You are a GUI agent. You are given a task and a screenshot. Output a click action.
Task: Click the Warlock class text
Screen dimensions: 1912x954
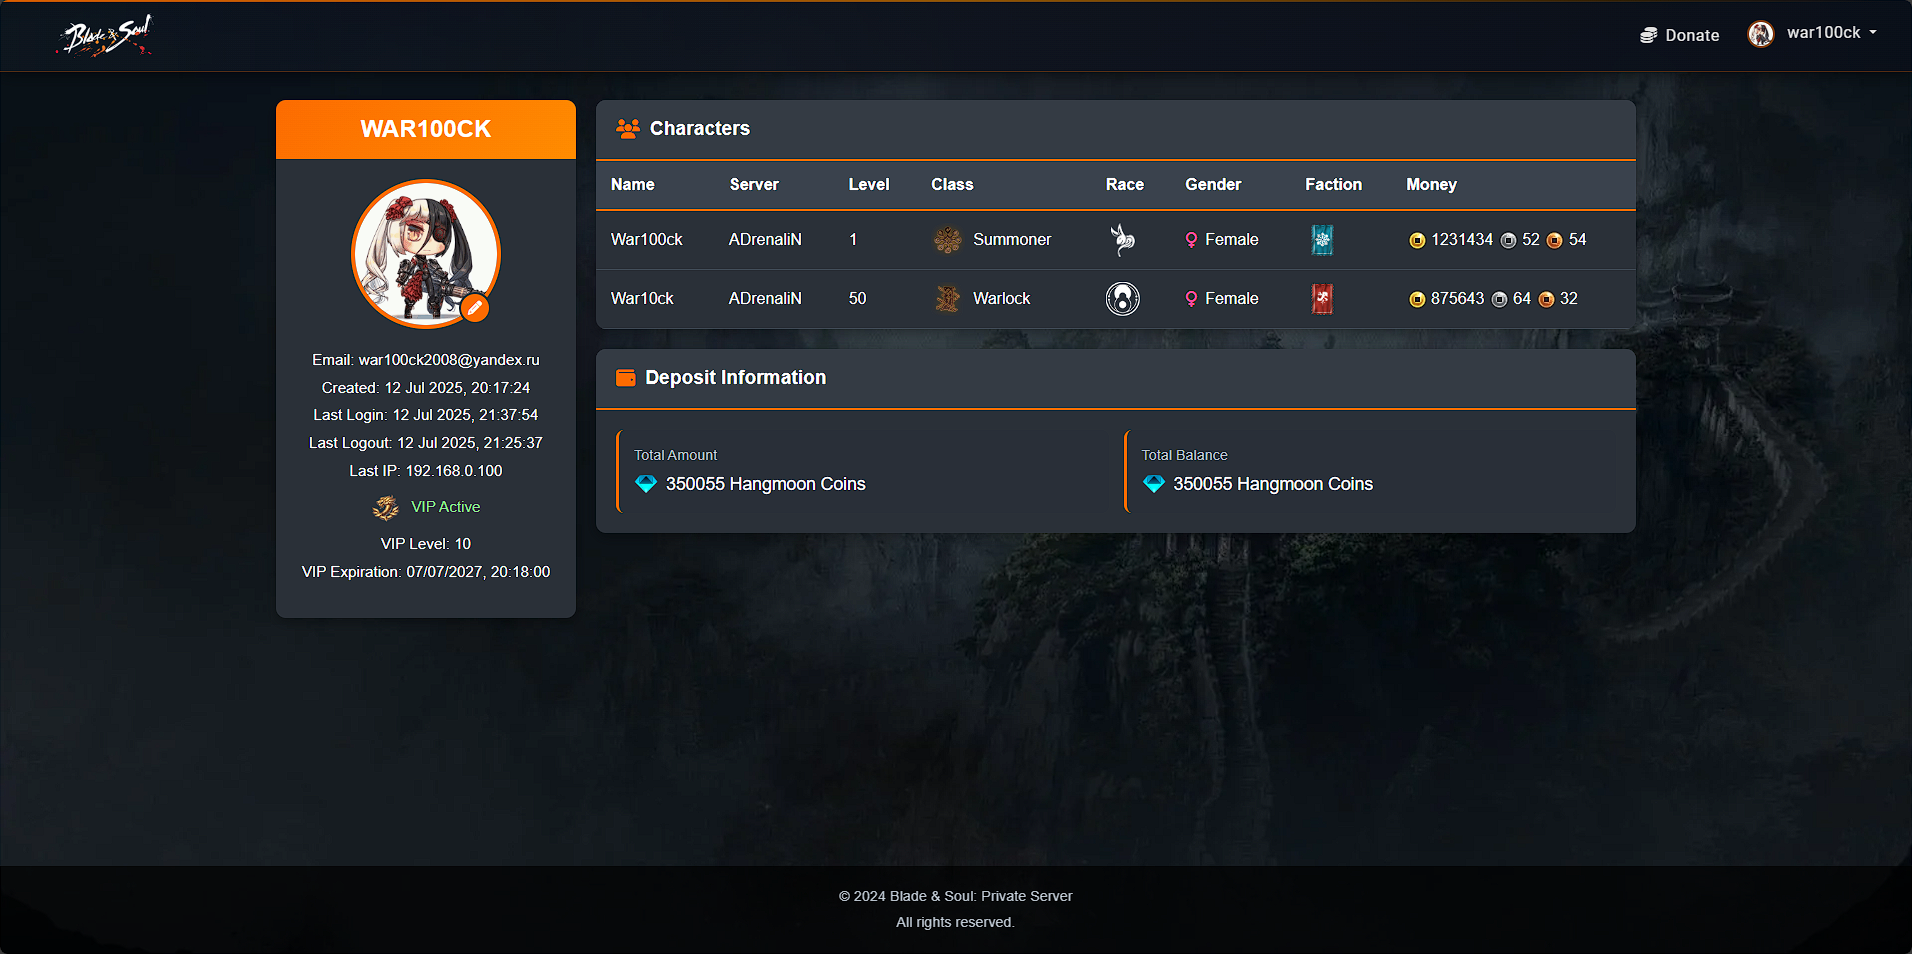(1002, 299)
